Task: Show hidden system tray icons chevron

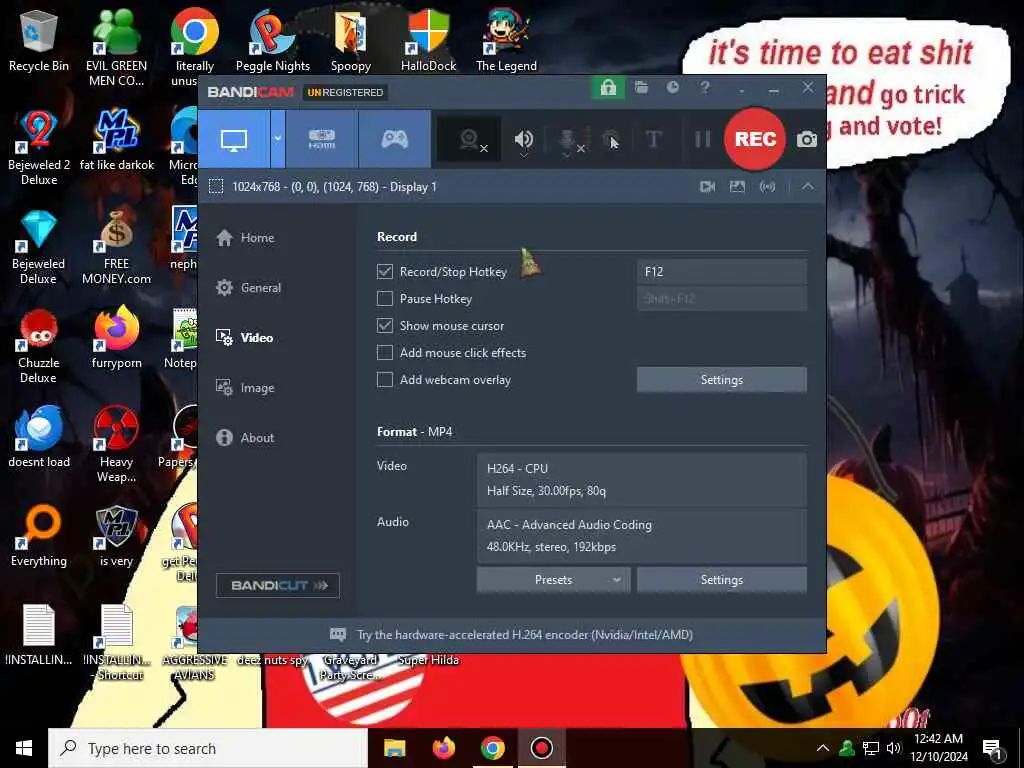Action: click(823, 748)
